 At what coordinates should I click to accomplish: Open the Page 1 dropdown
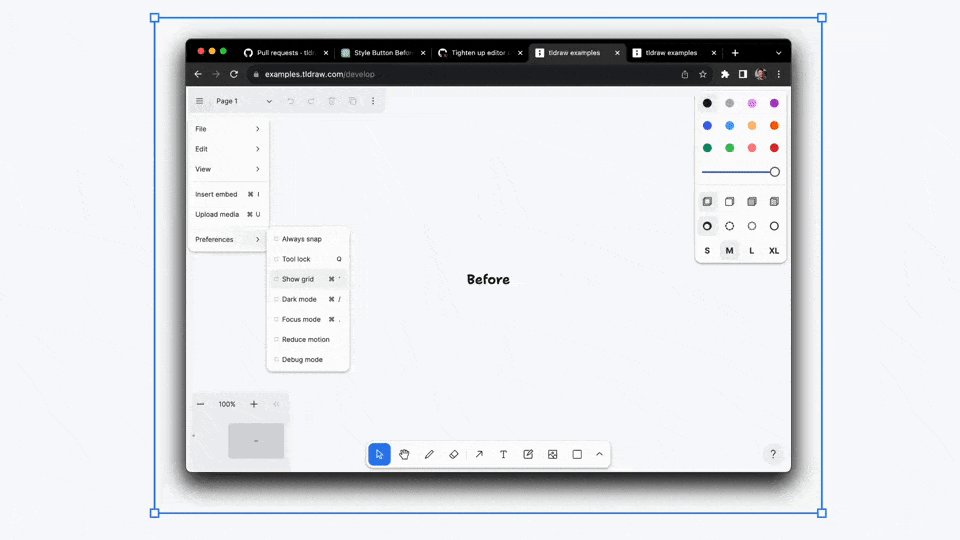[244, 101]
